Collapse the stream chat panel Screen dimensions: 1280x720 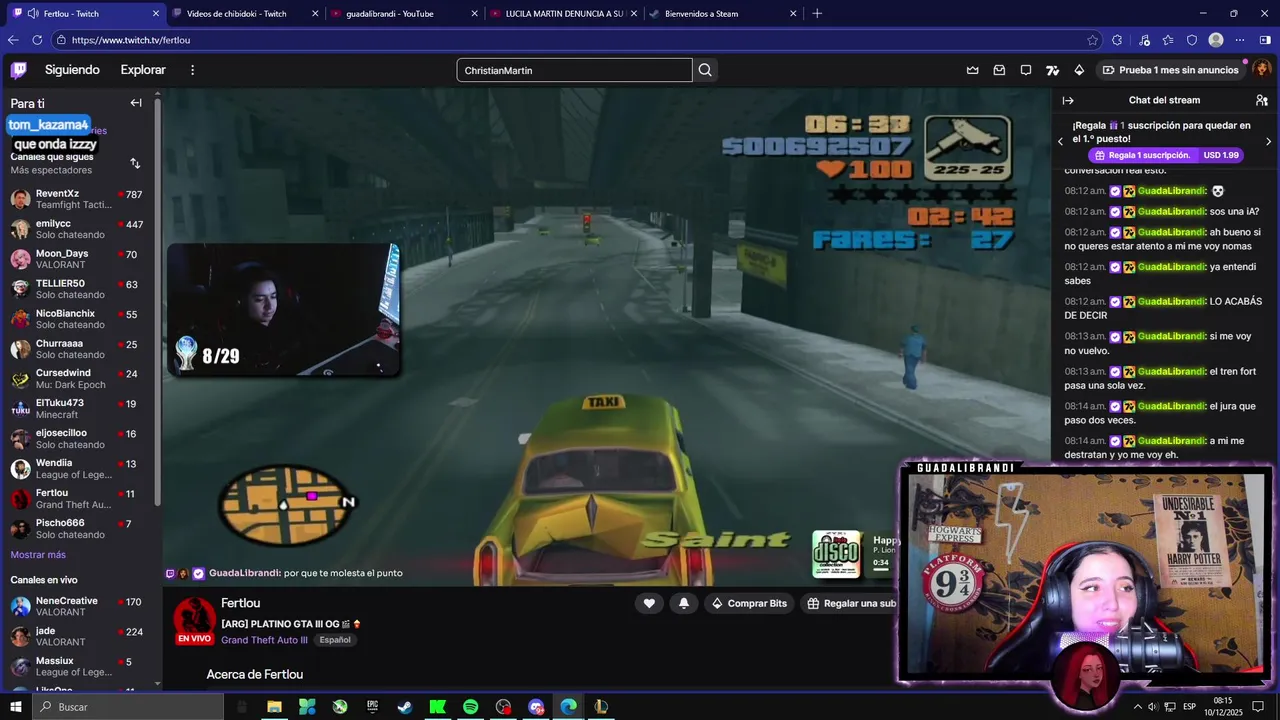[x=1068, y=100]
